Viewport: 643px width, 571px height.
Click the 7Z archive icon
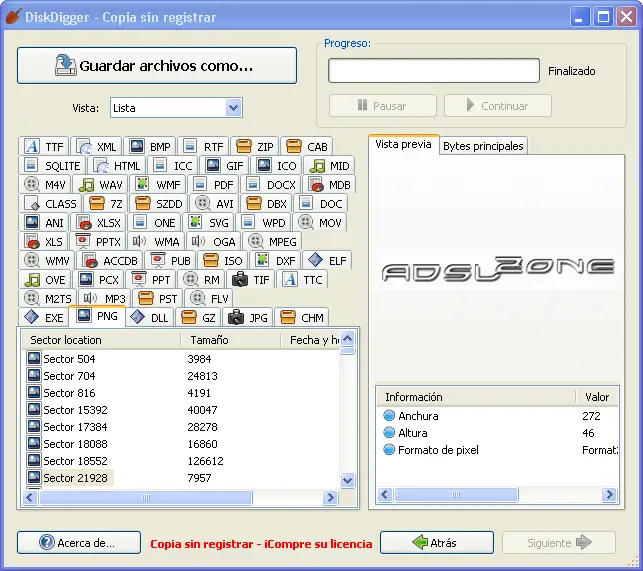click(x=97, y=203)
